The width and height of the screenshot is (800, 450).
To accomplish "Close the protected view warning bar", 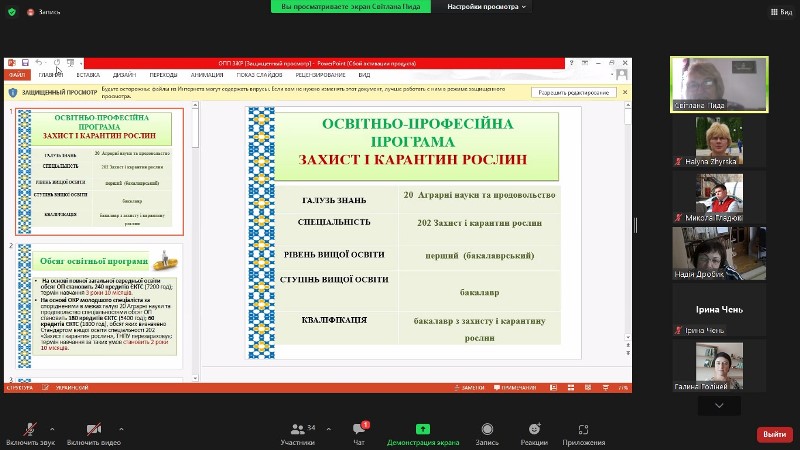I will [625, 92].
